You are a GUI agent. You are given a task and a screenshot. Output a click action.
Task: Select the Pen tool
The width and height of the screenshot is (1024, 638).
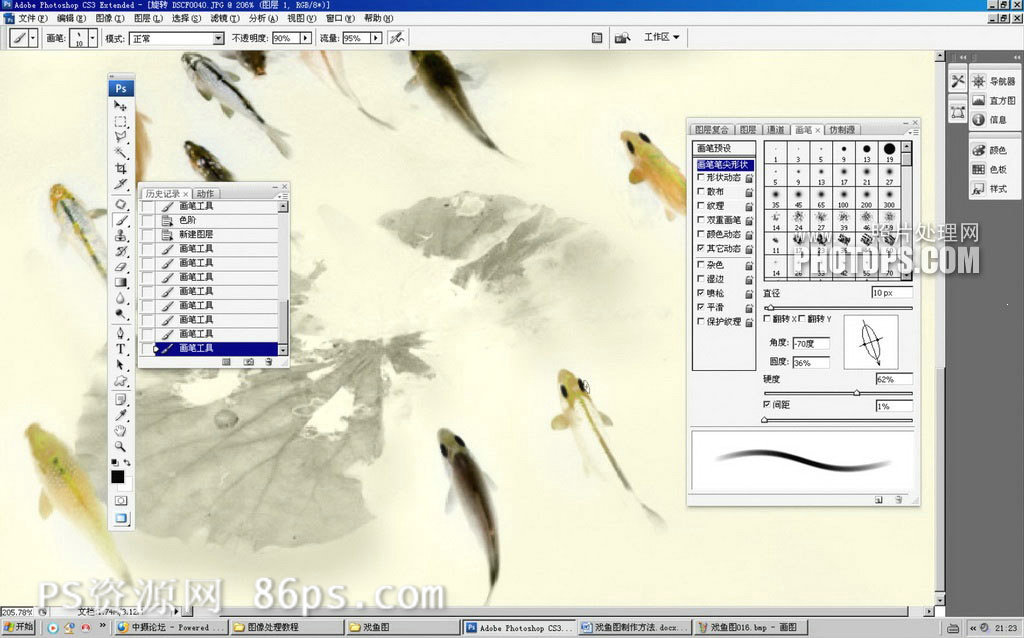(x=121, y=333)
